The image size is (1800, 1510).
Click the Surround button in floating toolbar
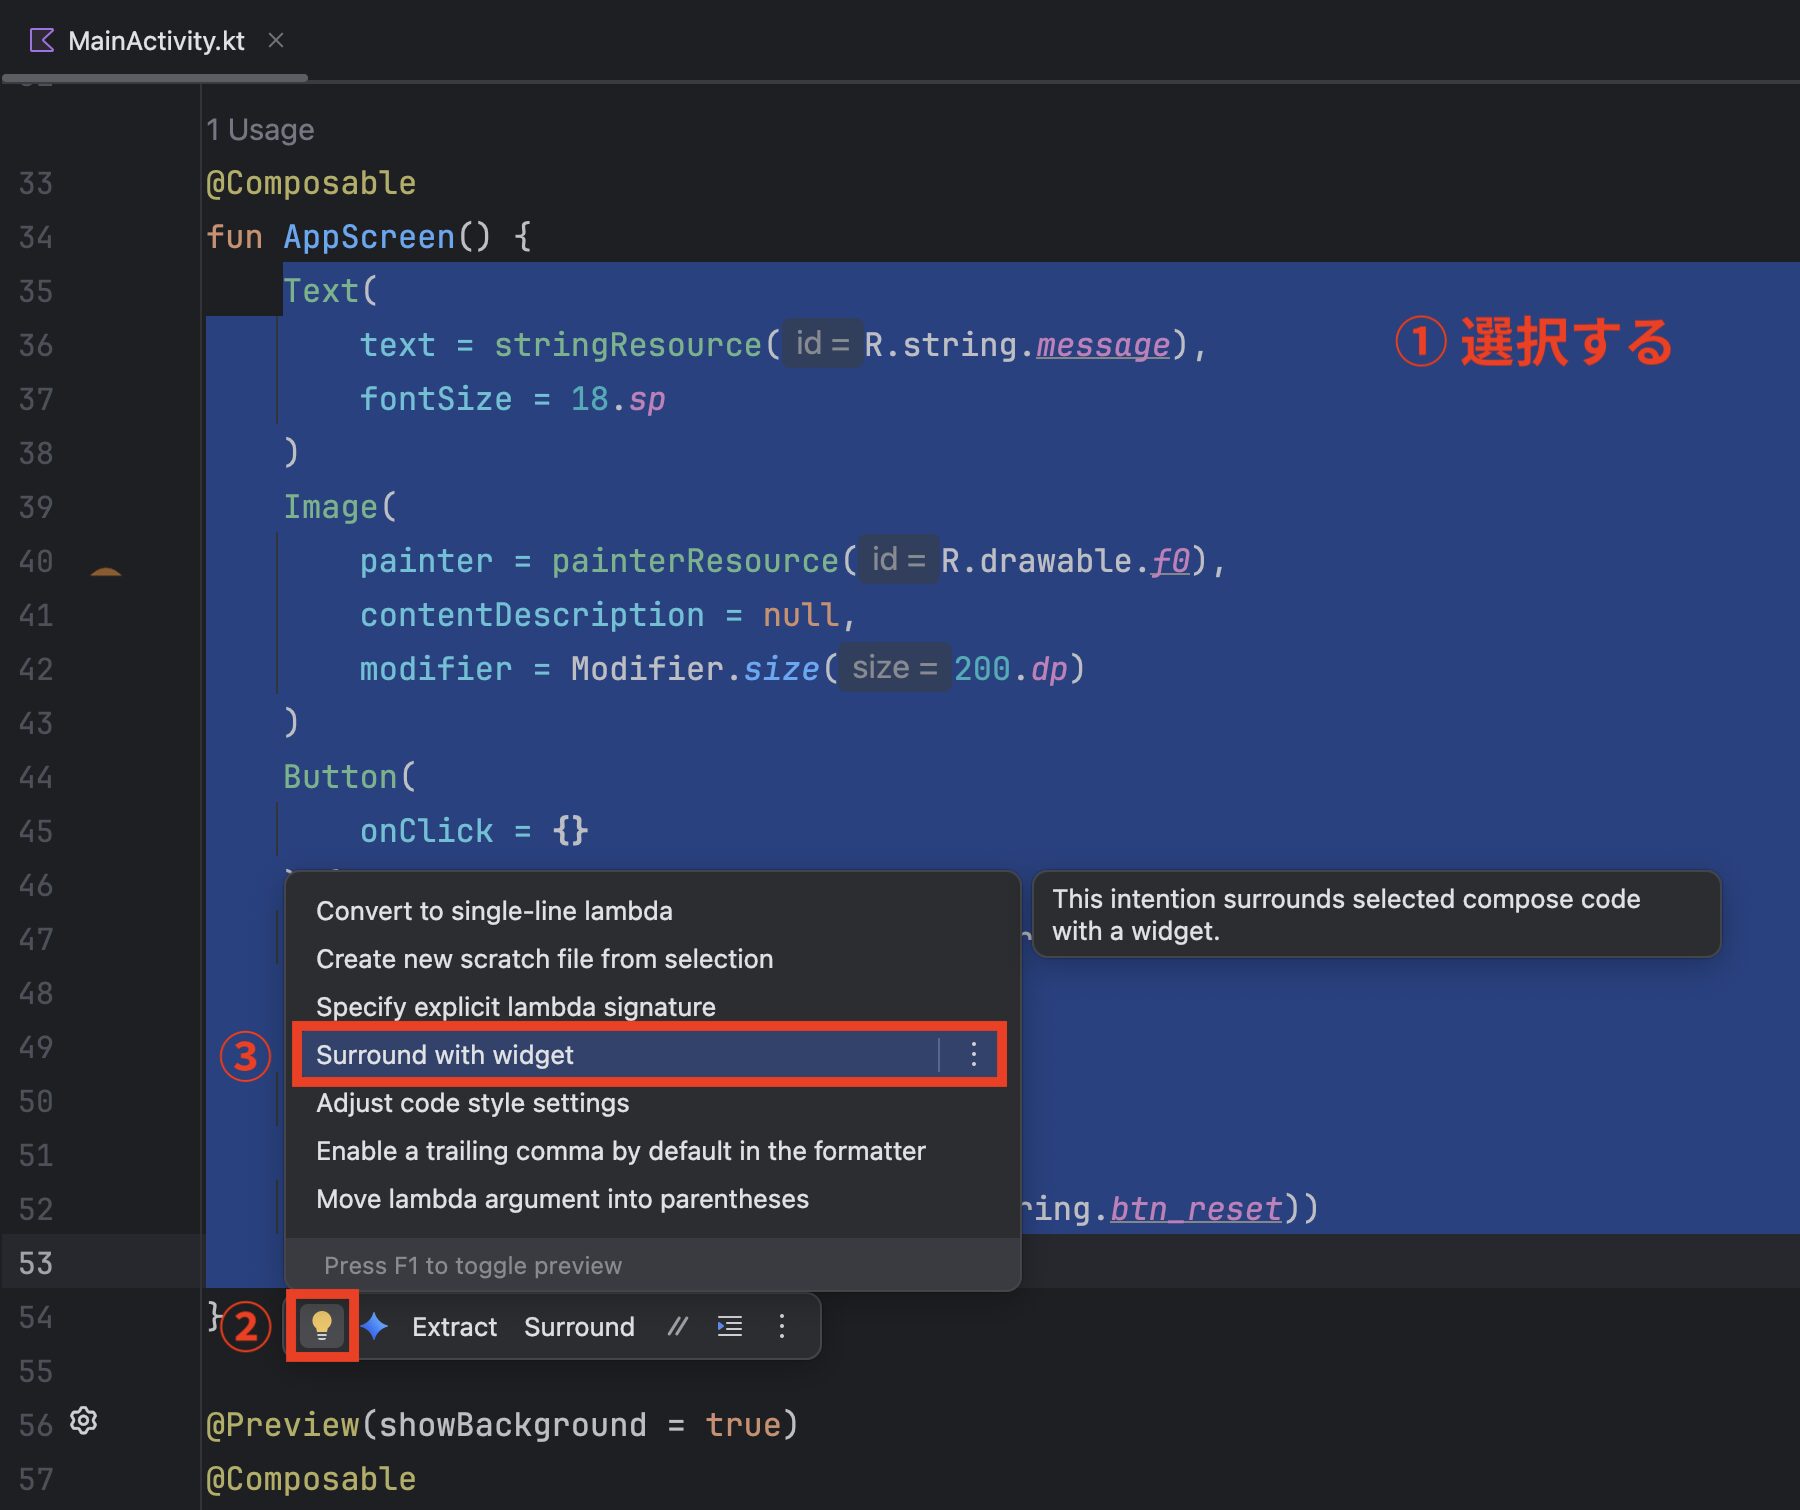pos(579,1326)
